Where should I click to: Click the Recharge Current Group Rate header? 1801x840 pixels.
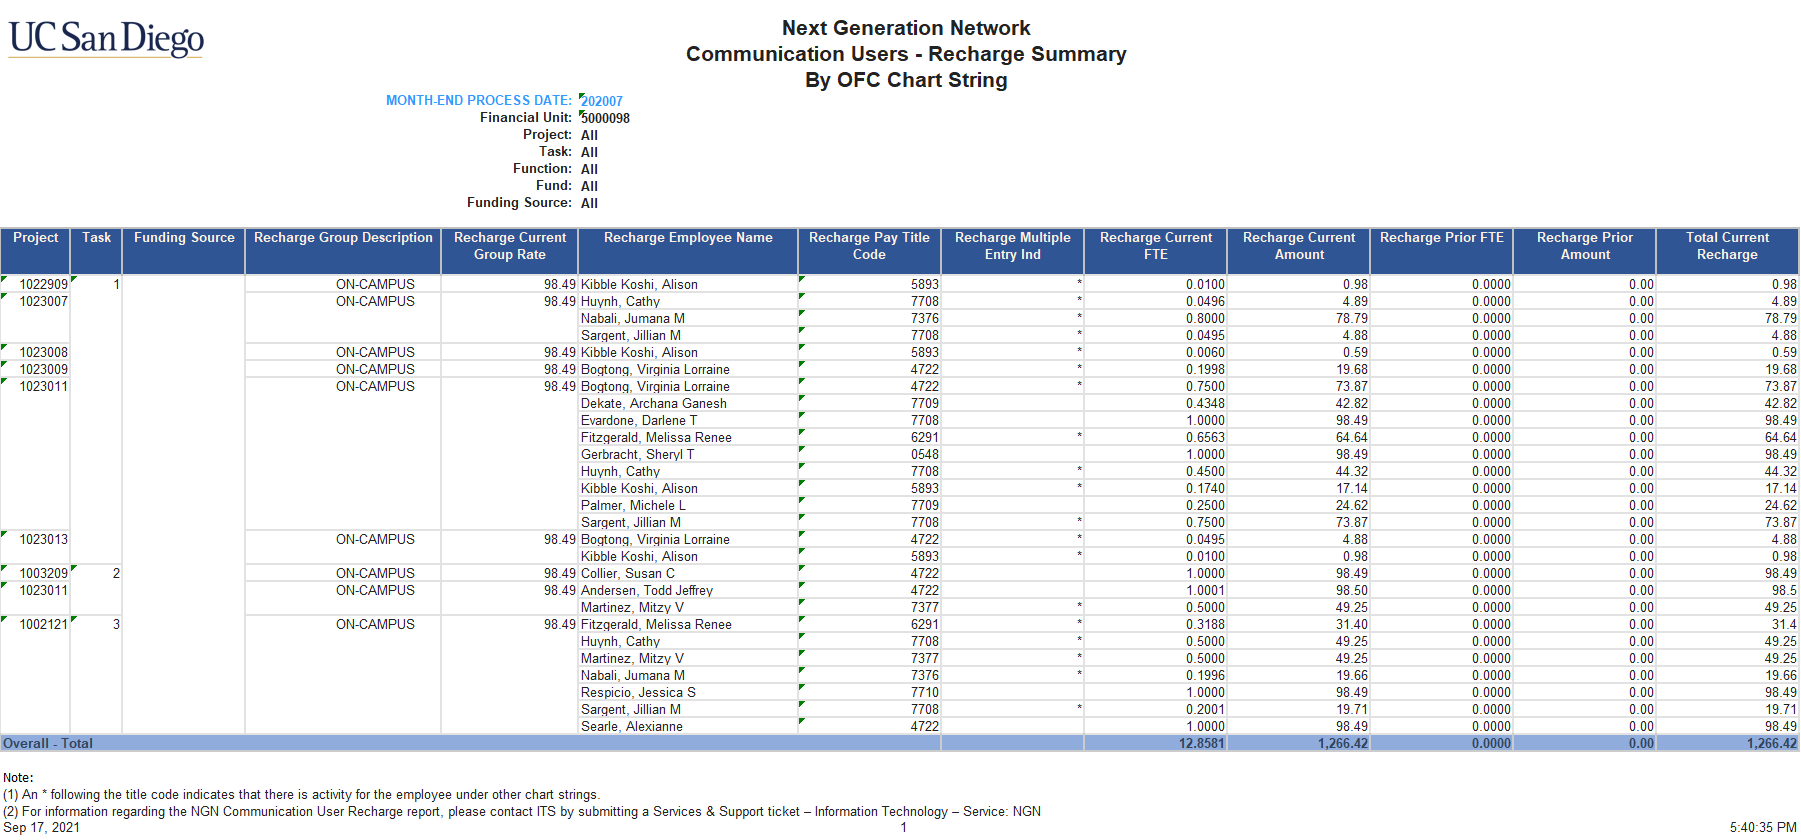coord(510,250)
